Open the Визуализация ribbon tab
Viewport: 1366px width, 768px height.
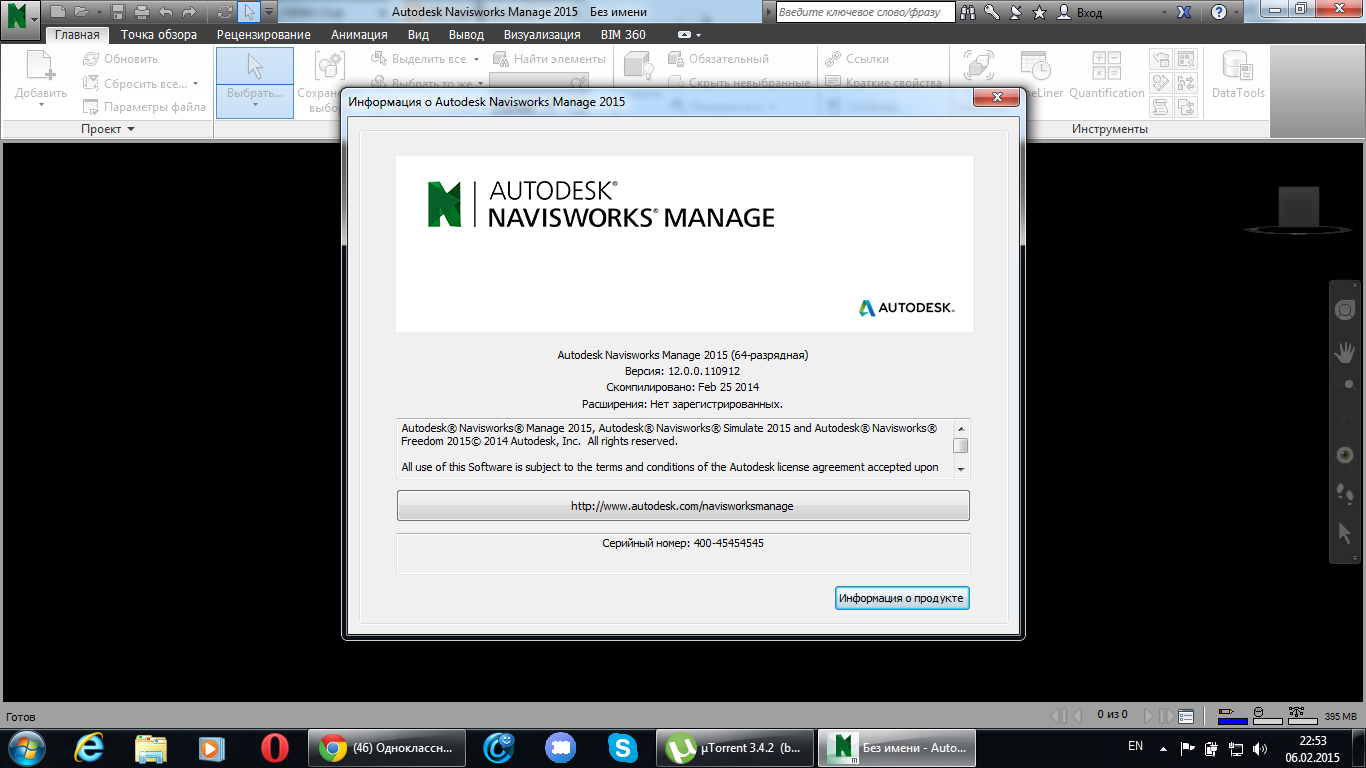point(542,34)
